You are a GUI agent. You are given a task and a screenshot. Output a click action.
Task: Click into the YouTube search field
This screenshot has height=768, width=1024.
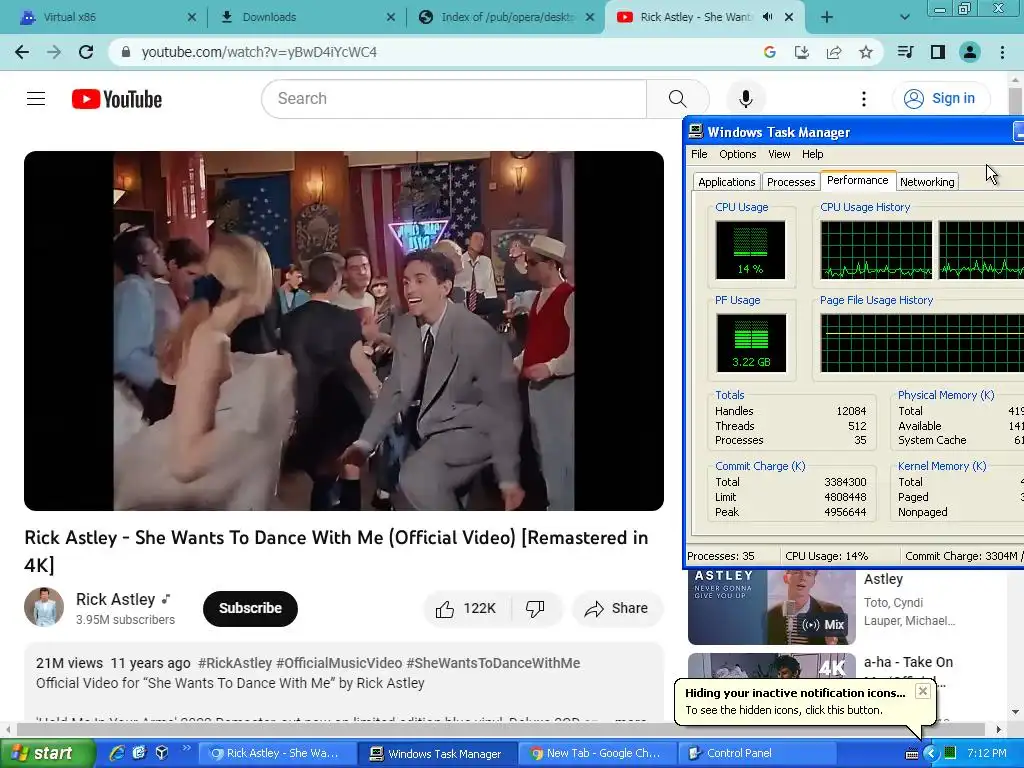point(454,99)
